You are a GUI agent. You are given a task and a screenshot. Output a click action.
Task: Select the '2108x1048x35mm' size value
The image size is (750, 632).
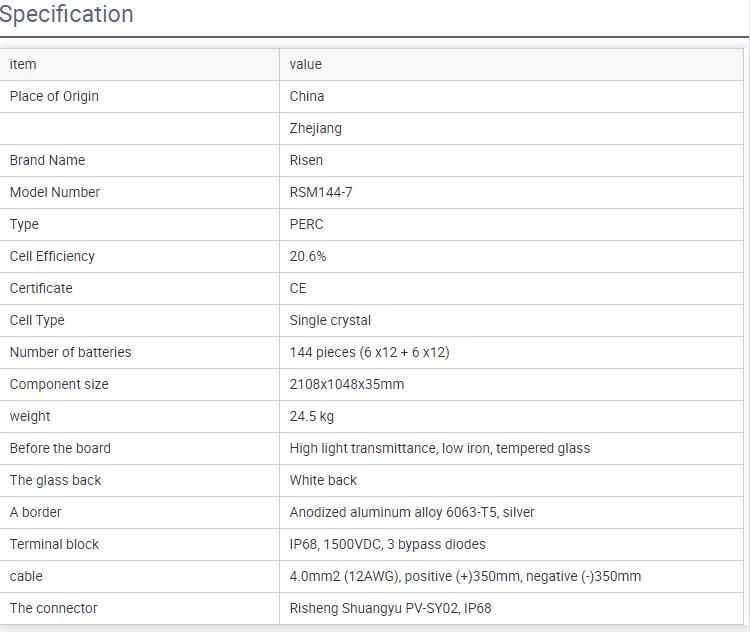[347, 385]
